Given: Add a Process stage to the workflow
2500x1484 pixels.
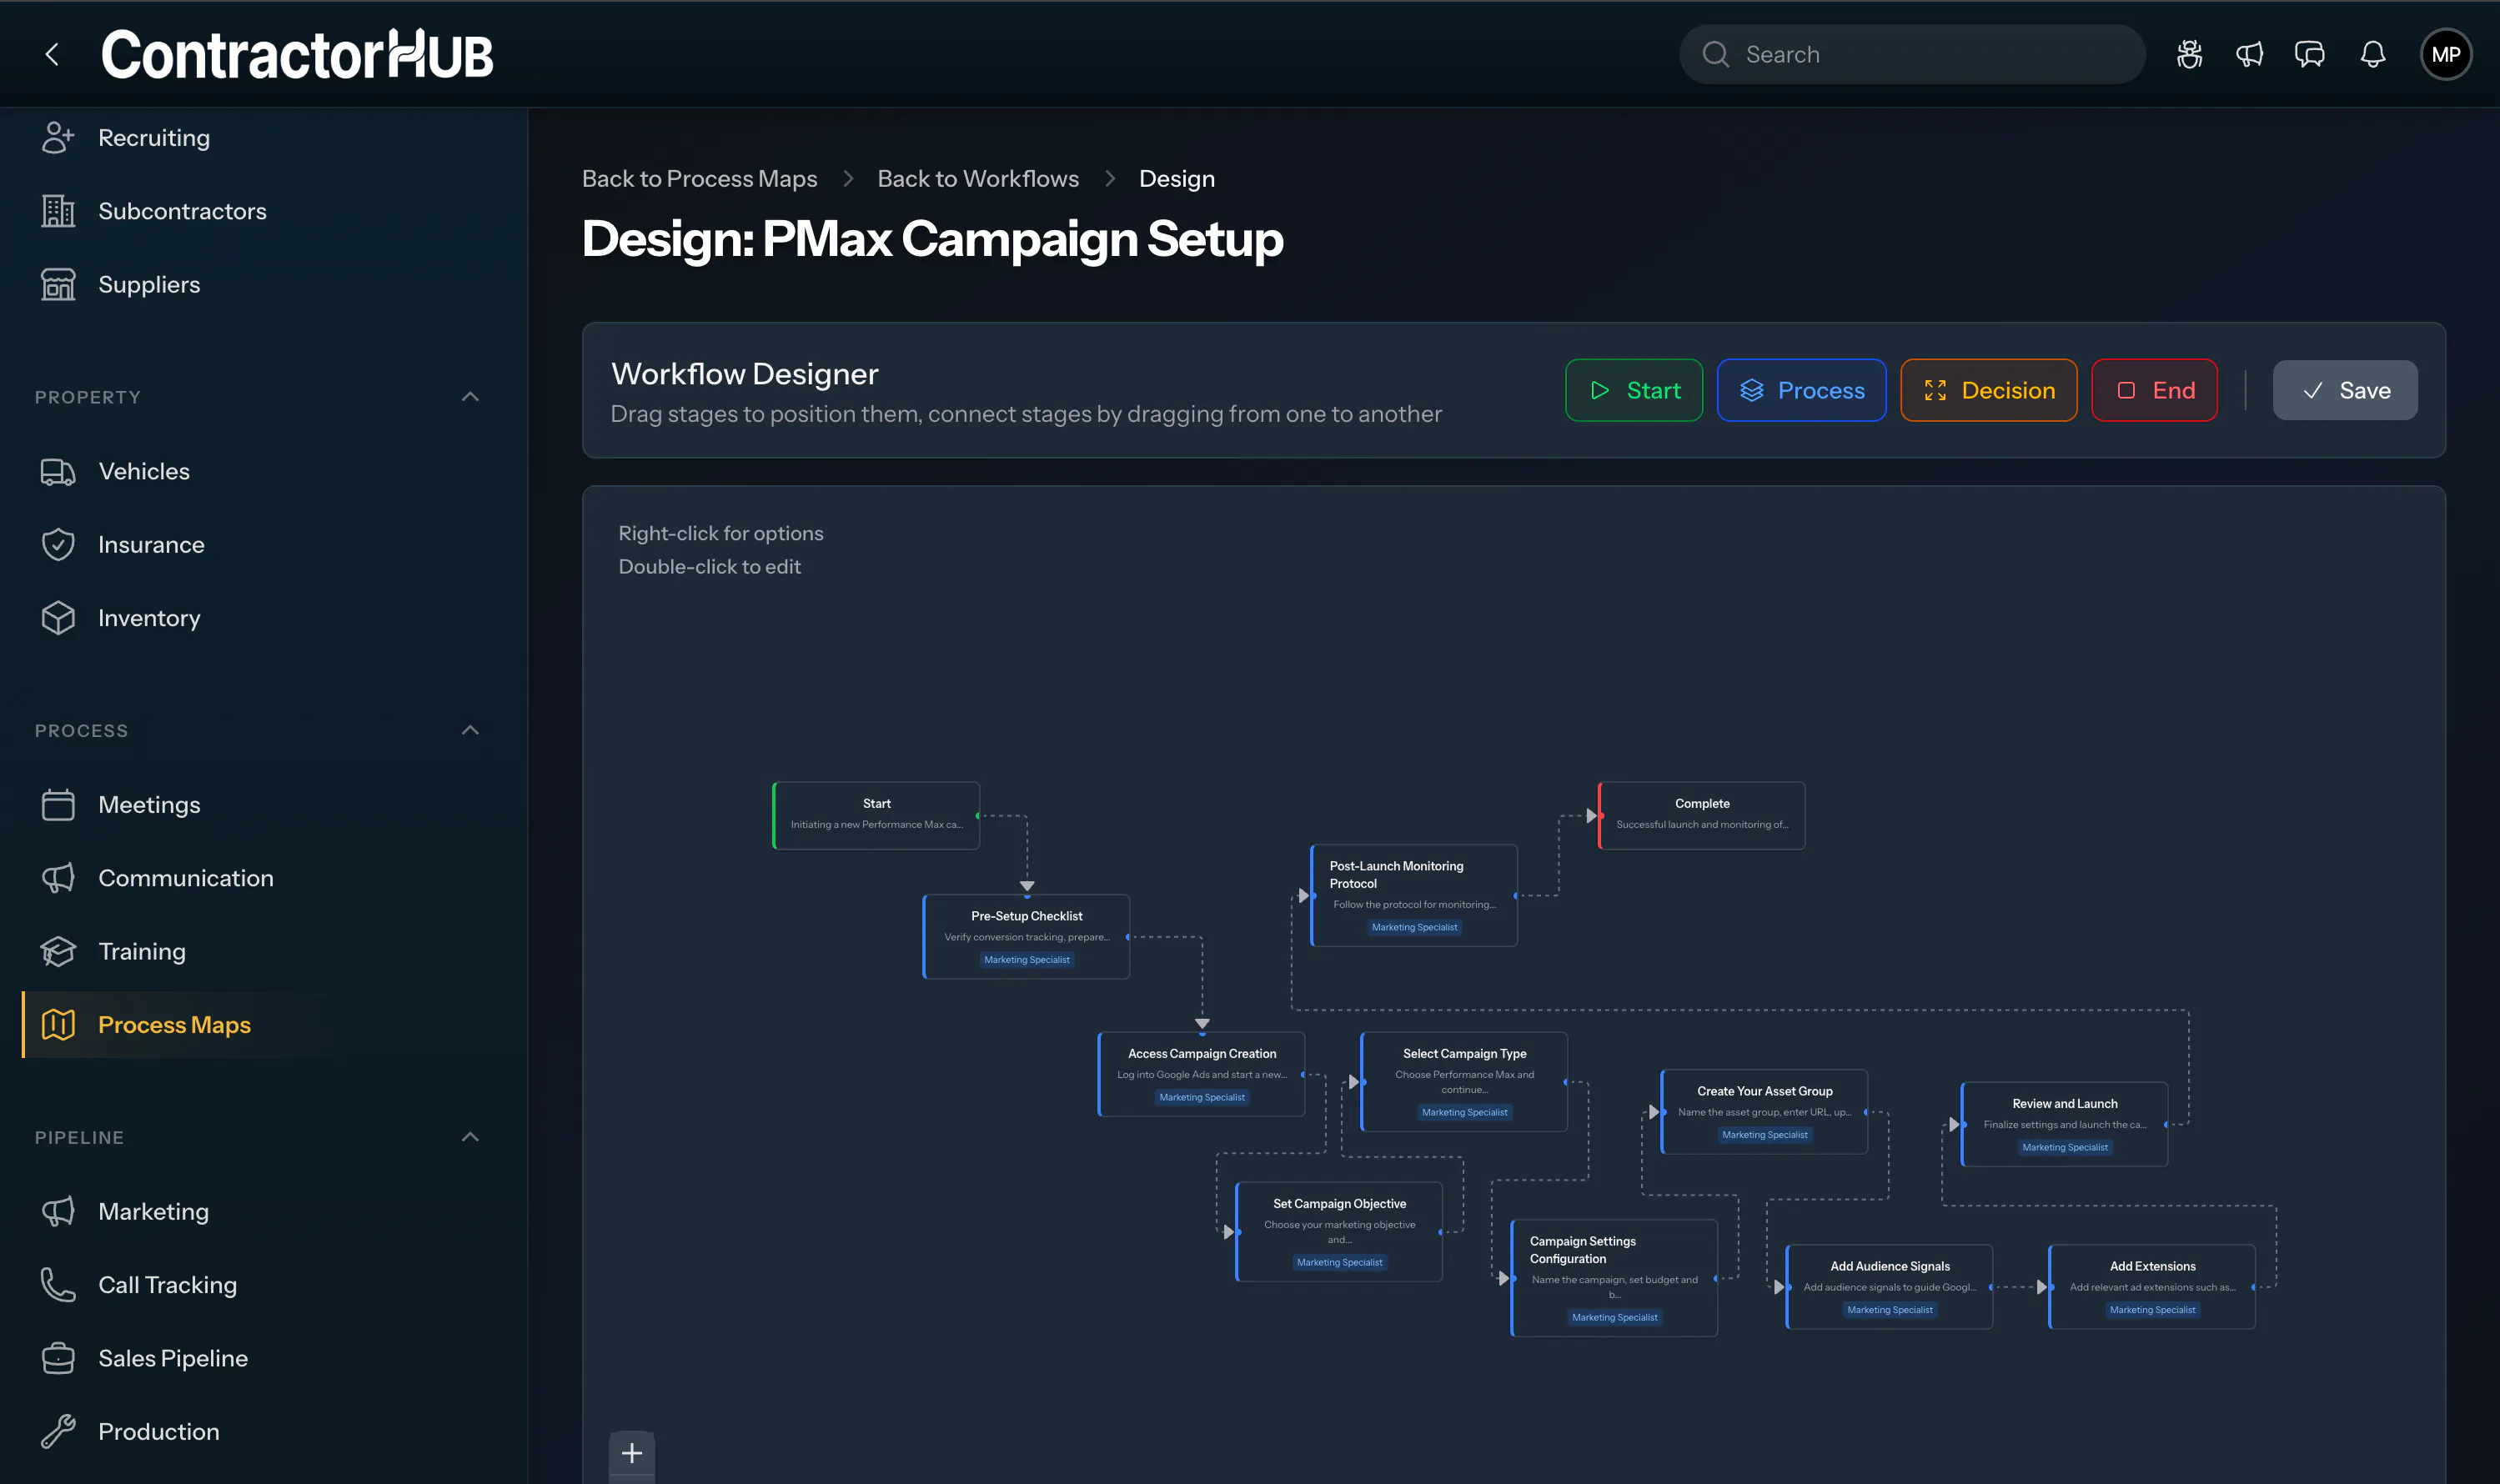Looking at the screenshot, I should tap(1801, 390).
